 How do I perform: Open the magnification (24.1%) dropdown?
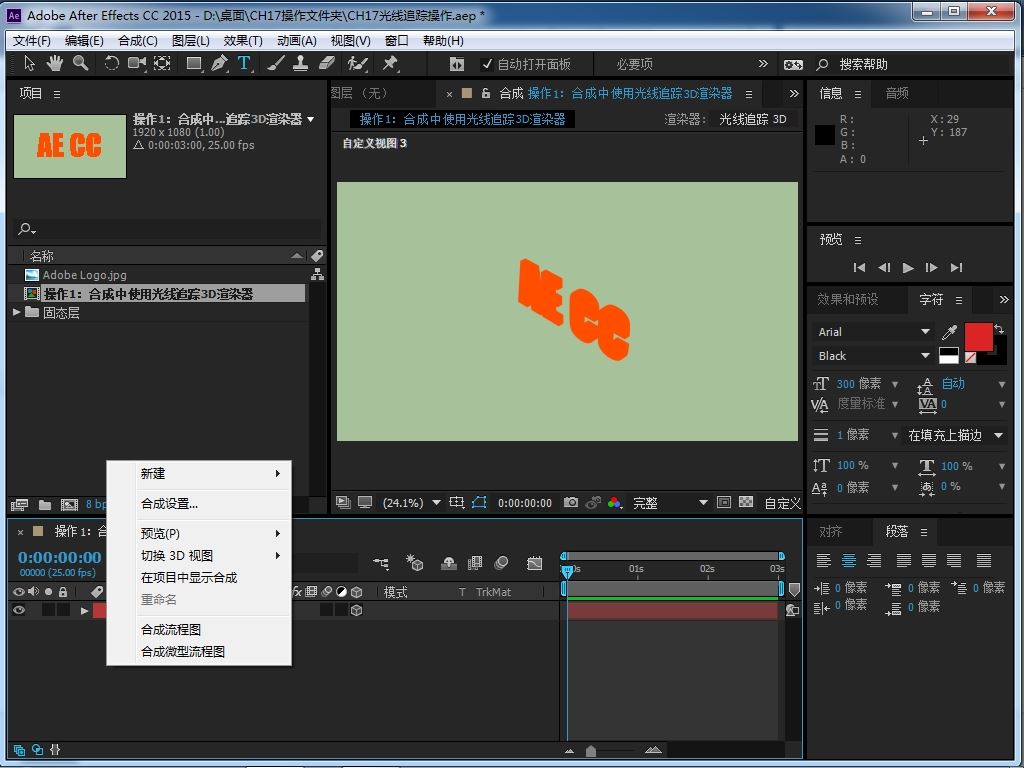click(411, 503)
